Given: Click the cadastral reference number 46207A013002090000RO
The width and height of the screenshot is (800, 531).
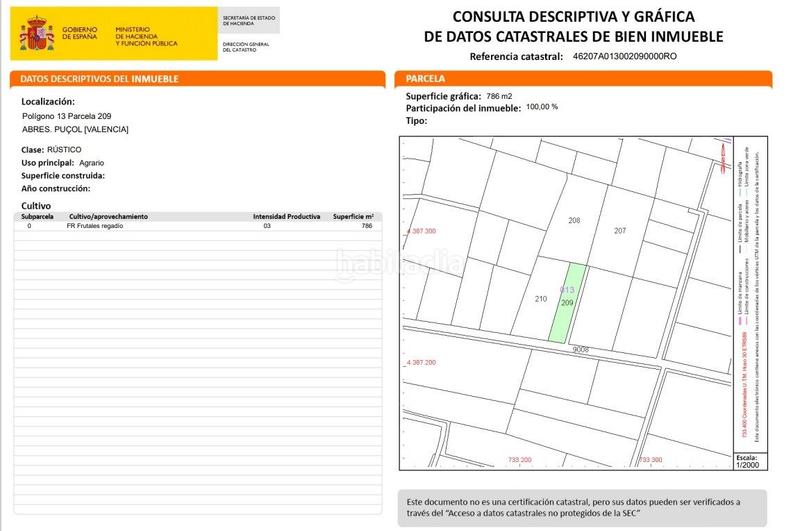Looking at the screenshot, I should click(x=624, y=57).
